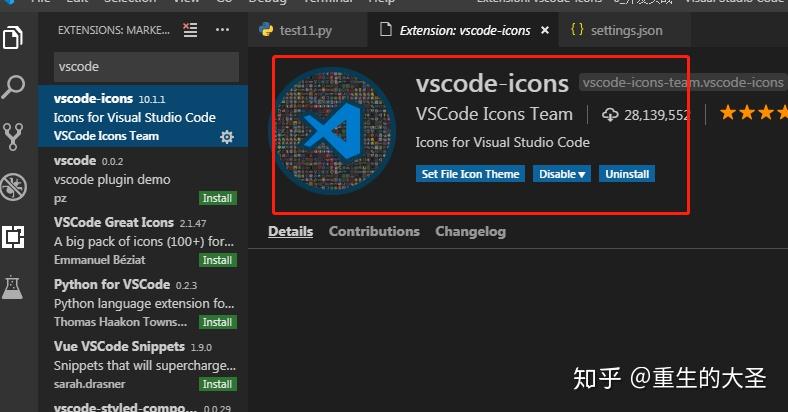
Task: Open the Source Control view
Action: tap(13, 137)
